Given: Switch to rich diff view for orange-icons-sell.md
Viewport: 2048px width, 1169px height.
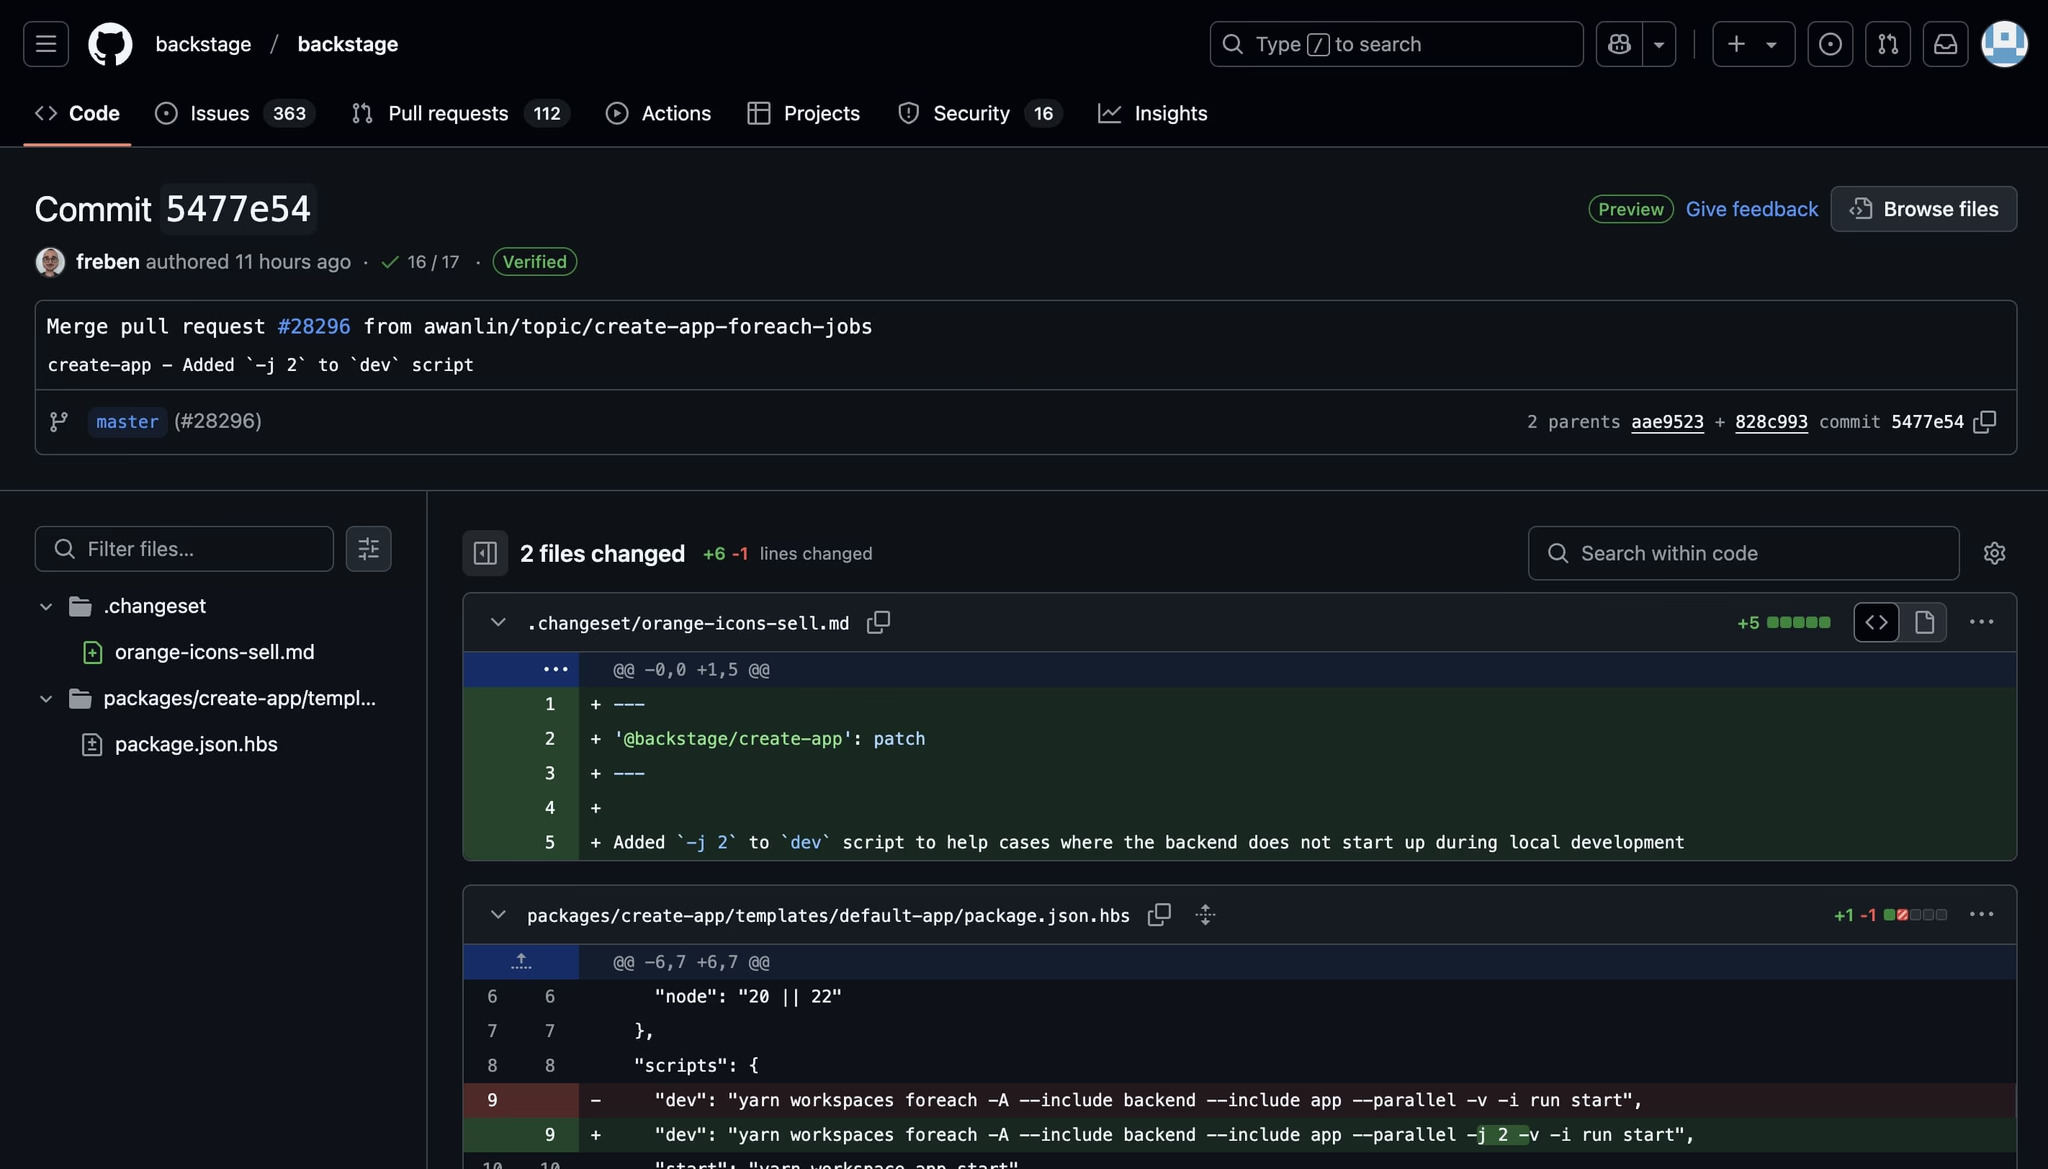Looking at the screenshot, I should 1924,622.
